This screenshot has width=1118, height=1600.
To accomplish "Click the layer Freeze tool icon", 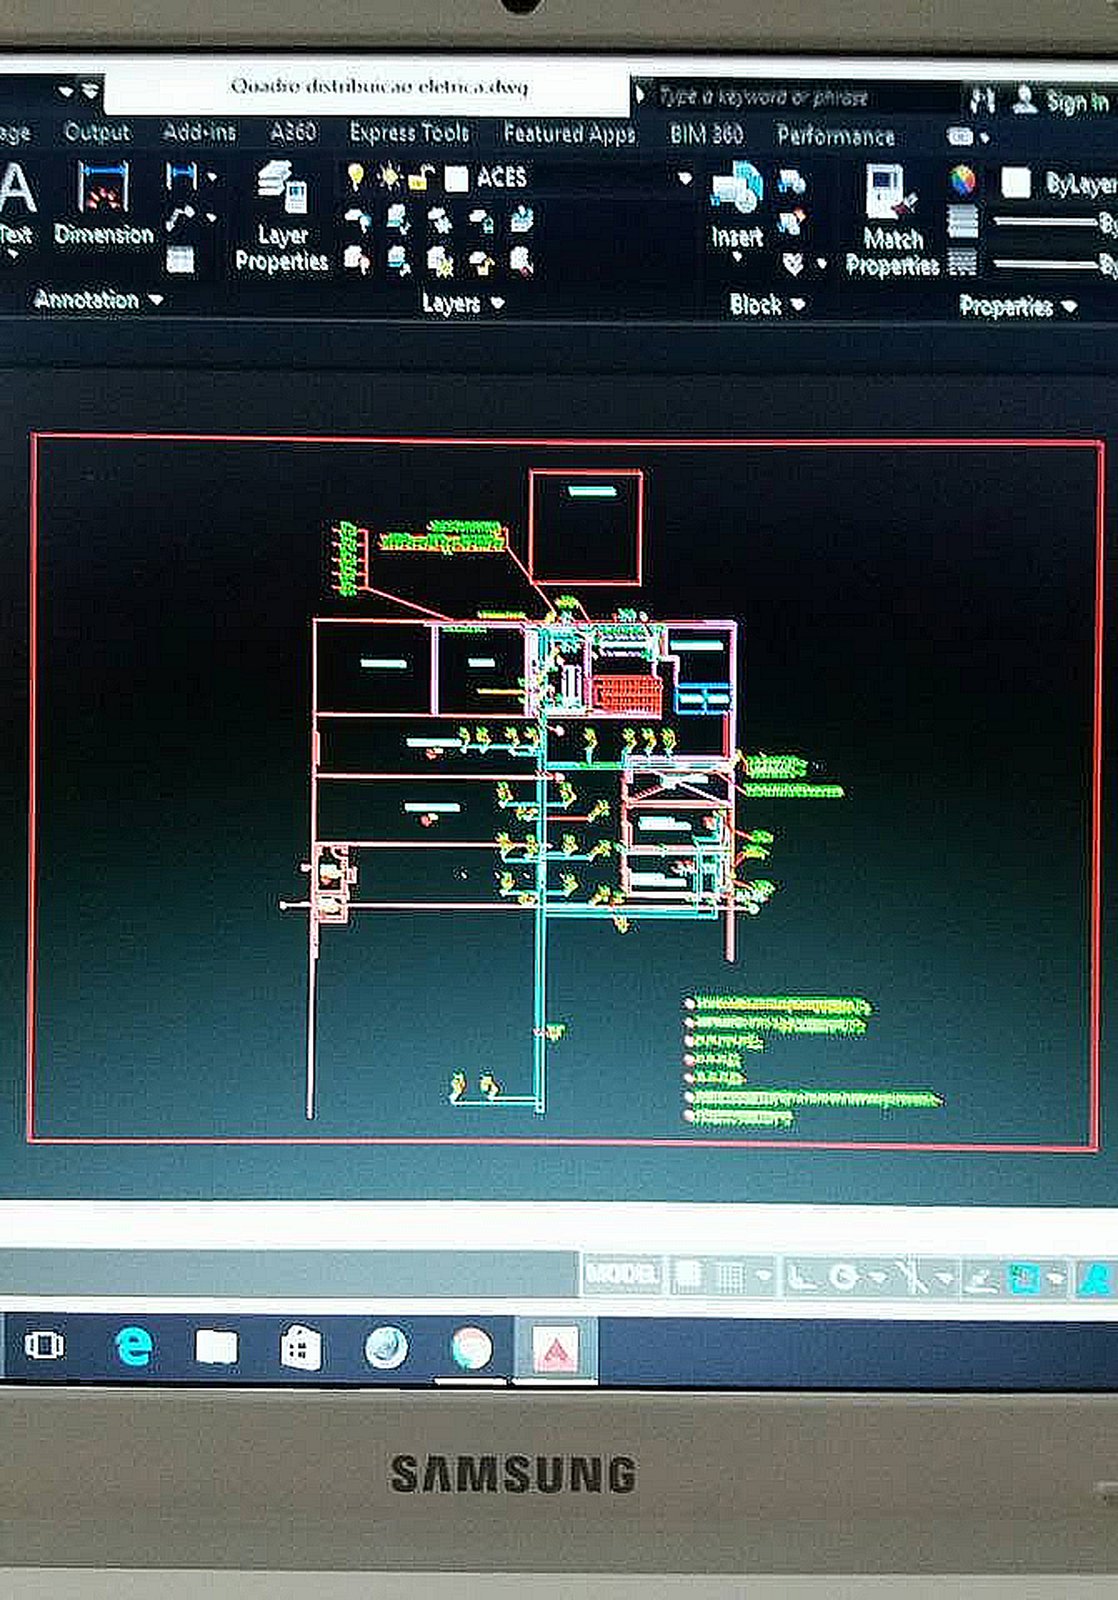I will [439, 219].
